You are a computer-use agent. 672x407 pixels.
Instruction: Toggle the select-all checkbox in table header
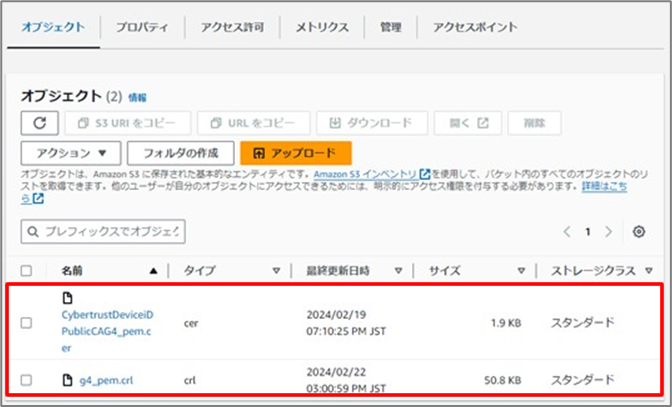tap(26, 271)
